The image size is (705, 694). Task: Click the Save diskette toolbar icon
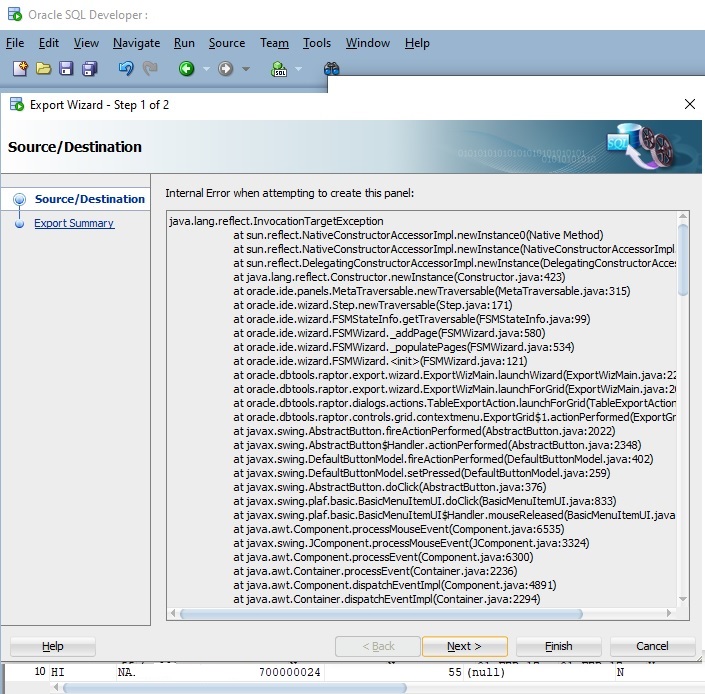[66, 69]
